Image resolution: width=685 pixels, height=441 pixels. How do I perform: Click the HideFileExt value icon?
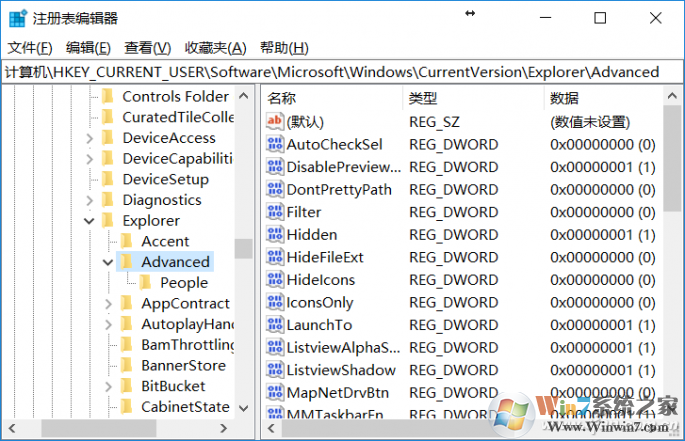pos(275,257)
